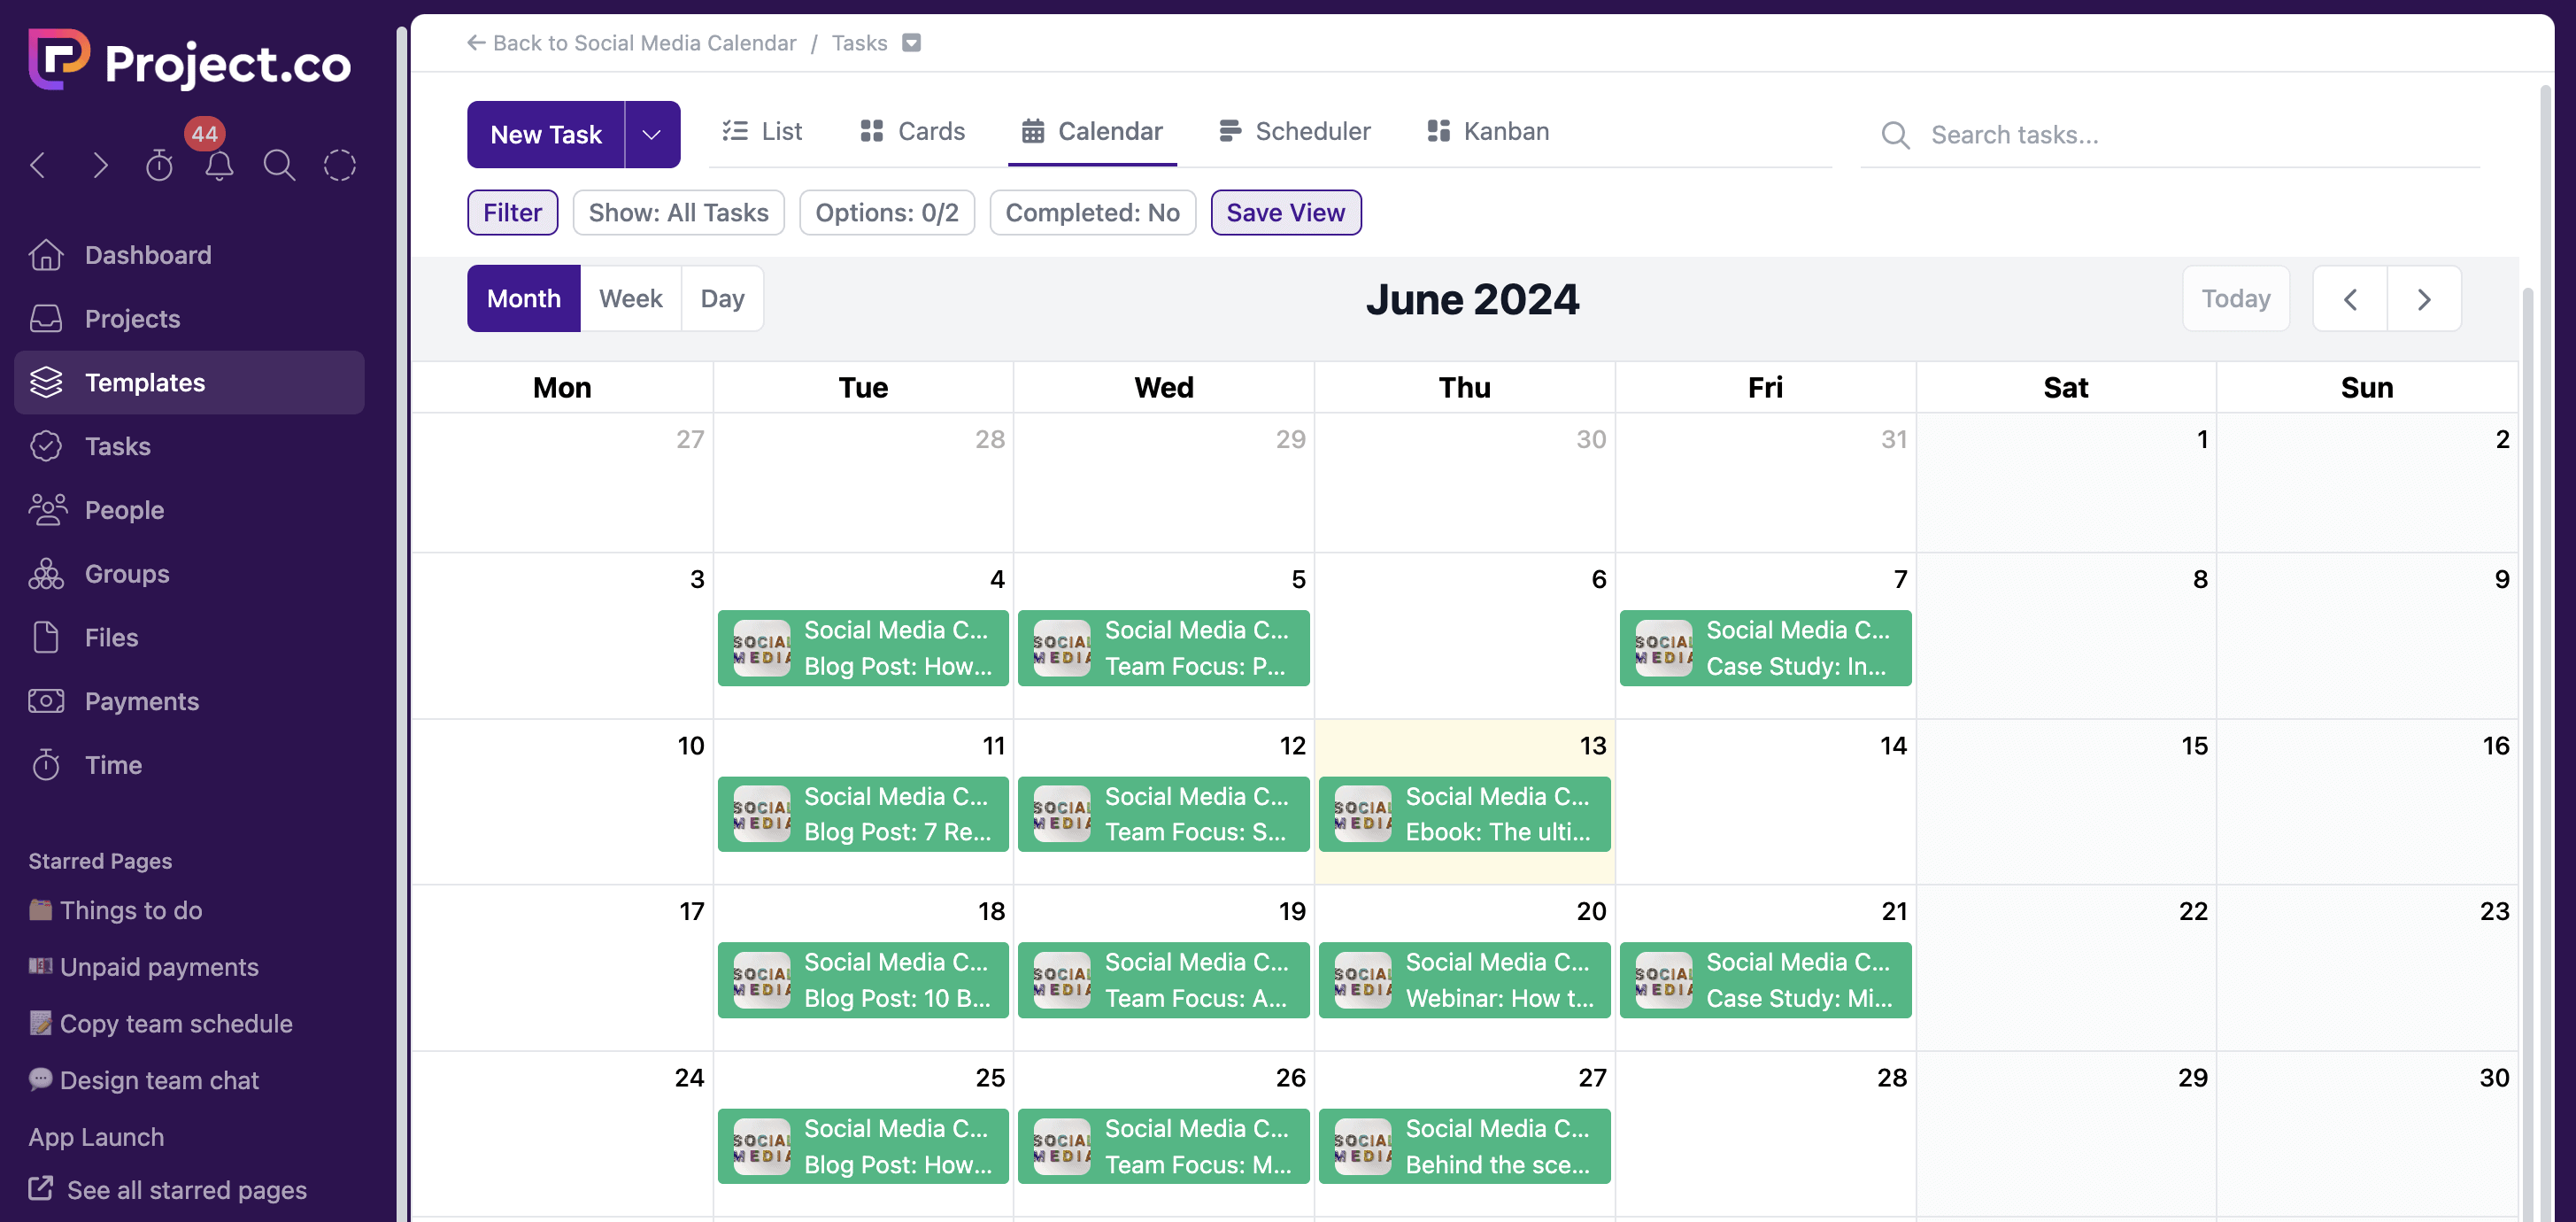The image size is (2576, 1222).
Task: Go to next month with right chevron
Action: [2423, 298]
